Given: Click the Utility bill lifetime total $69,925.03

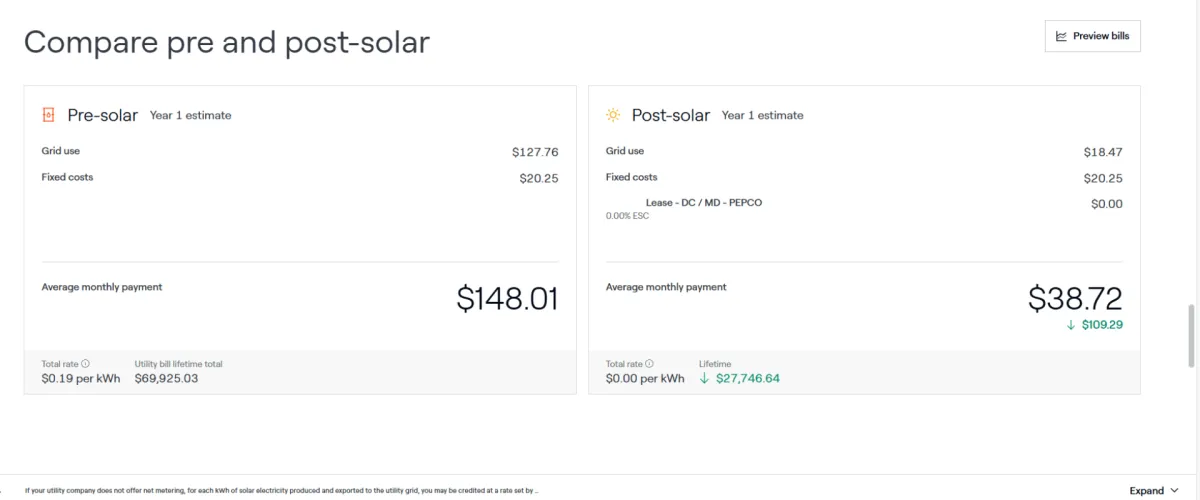Looking at the screenshot, I should tap(179, 379).
